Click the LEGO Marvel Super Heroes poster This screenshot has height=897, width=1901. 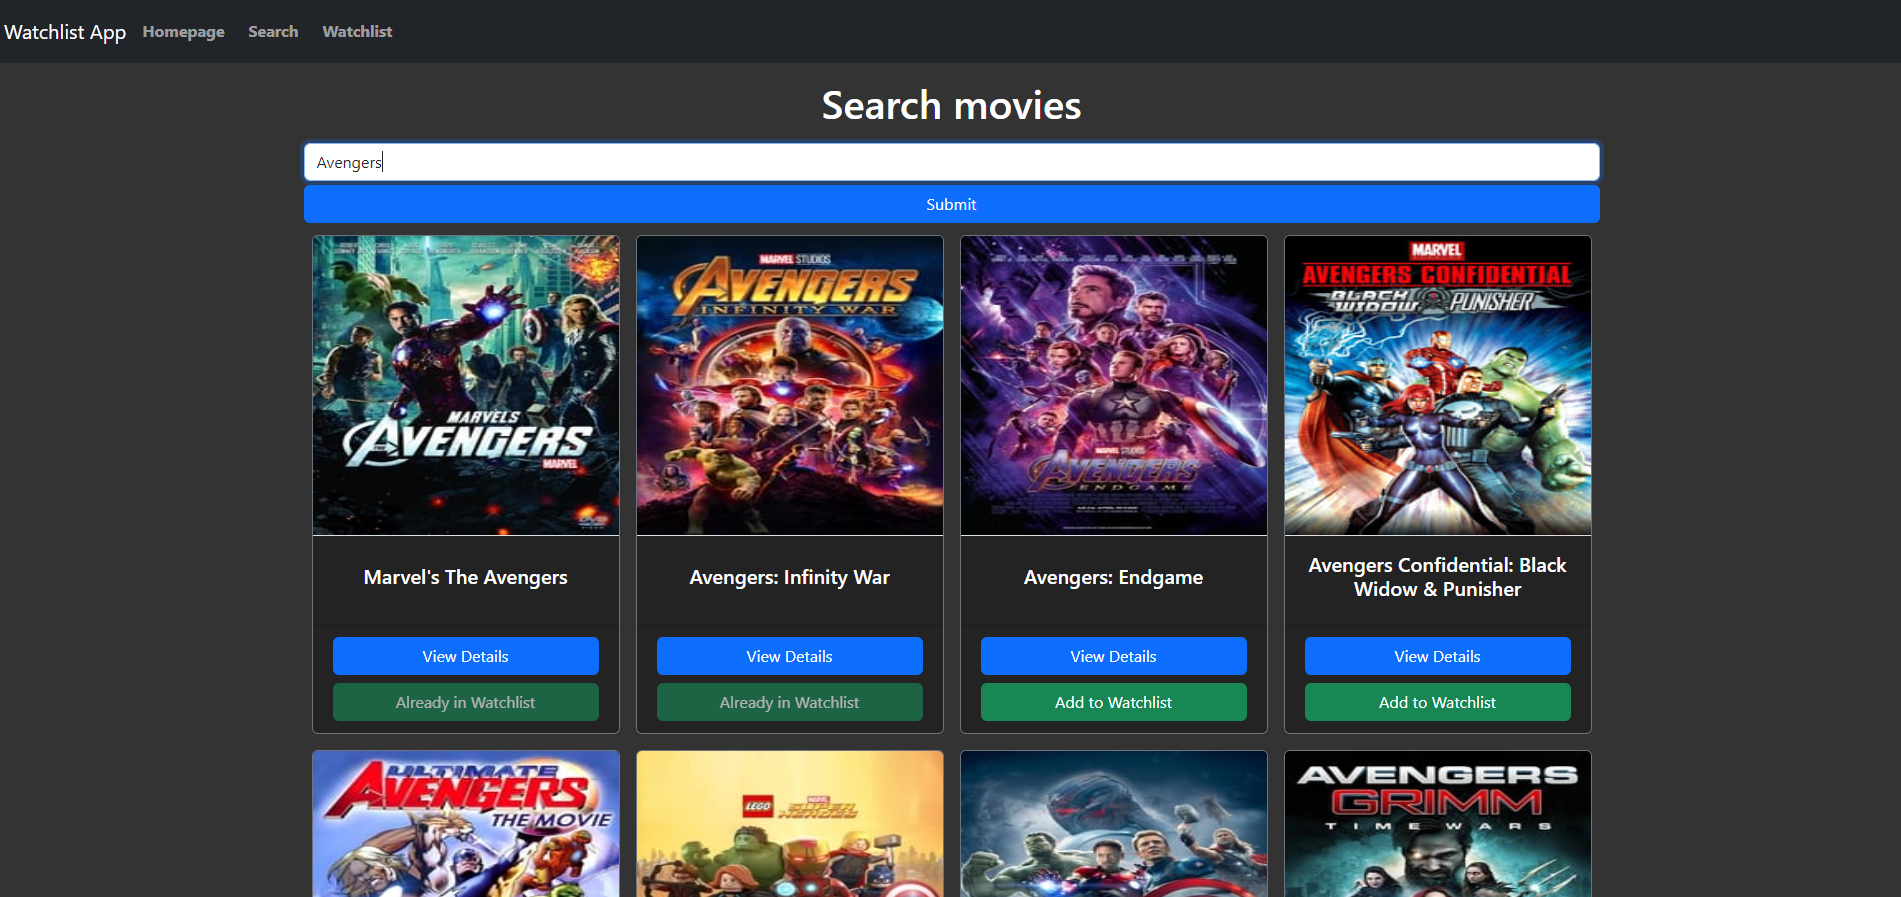[790, 824]
